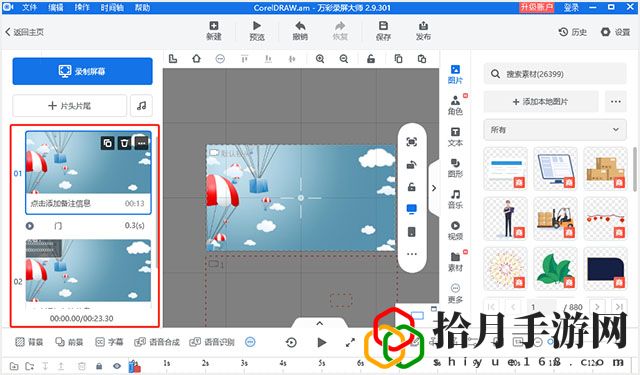Viewport: 640px width, 375px height.
Task: Undo with the 撤销 icon
Action: pos(300,26)
